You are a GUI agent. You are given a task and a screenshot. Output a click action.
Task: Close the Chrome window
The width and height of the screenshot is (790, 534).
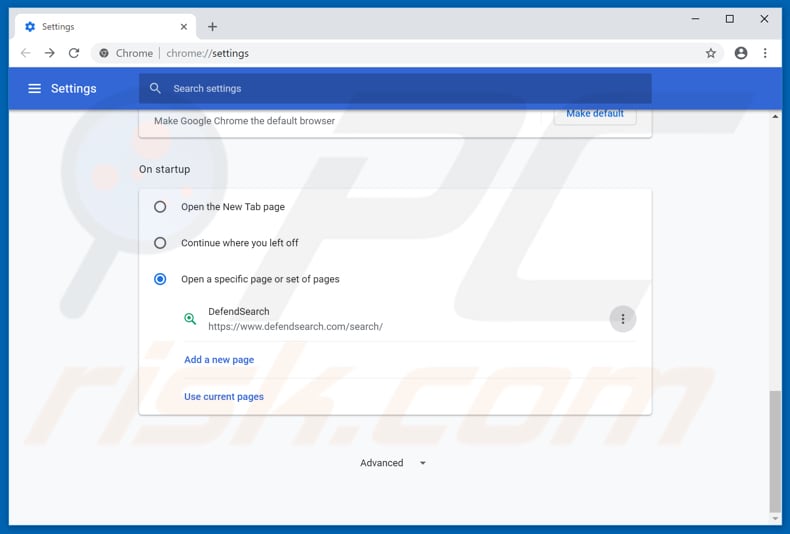click(764, 19)
